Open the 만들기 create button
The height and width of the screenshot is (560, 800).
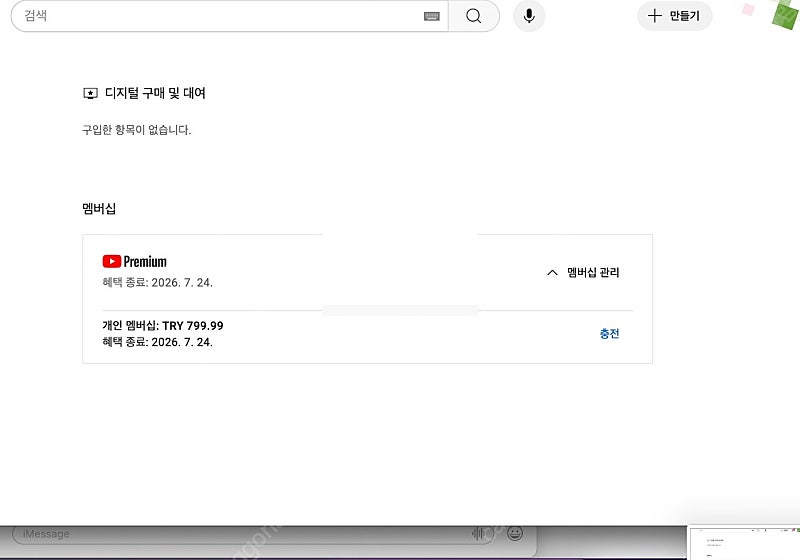point(674,16)
